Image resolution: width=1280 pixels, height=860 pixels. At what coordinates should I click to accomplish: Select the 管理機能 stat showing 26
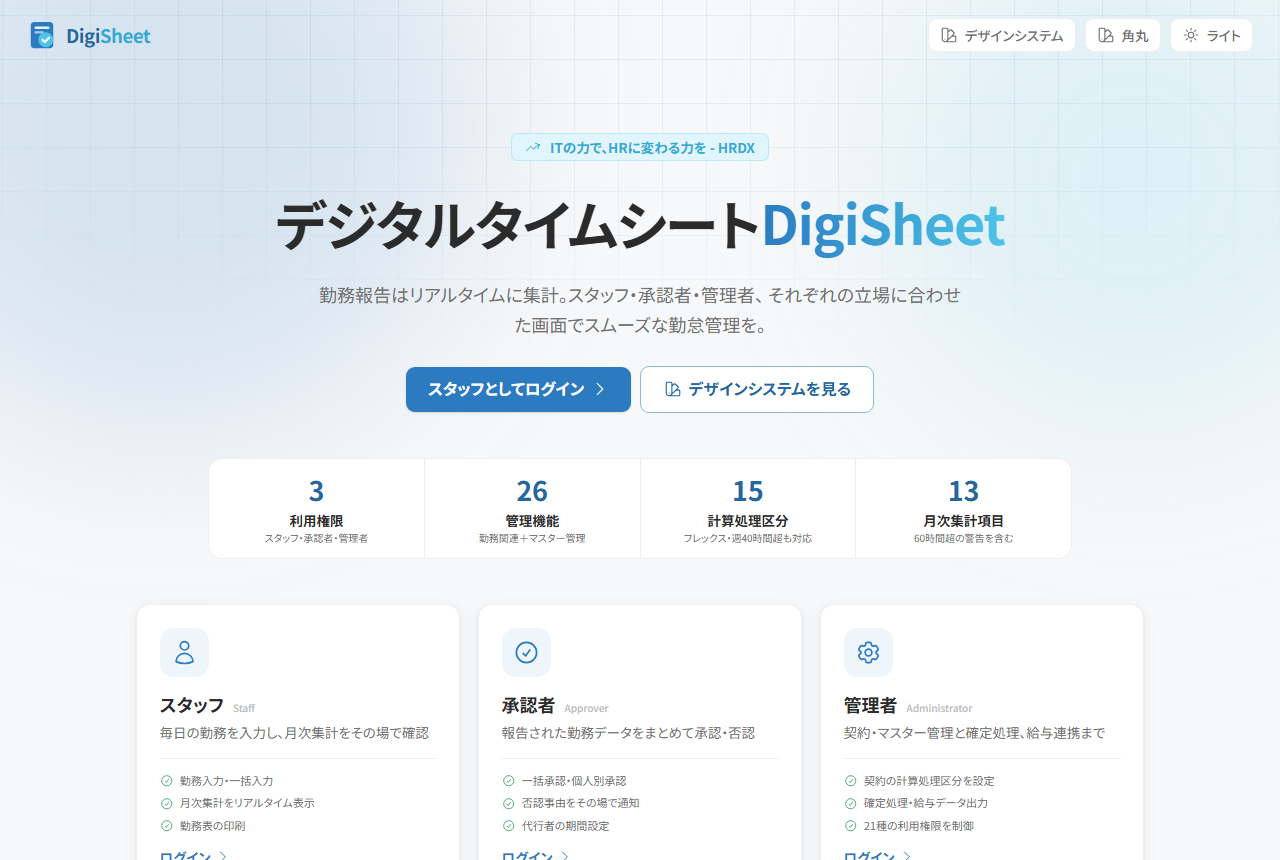click(532, 508)
